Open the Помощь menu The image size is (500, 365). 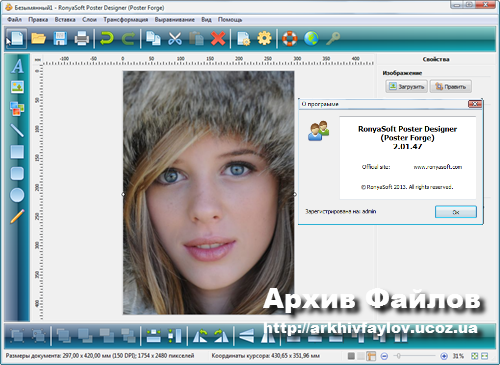[230, 20]
